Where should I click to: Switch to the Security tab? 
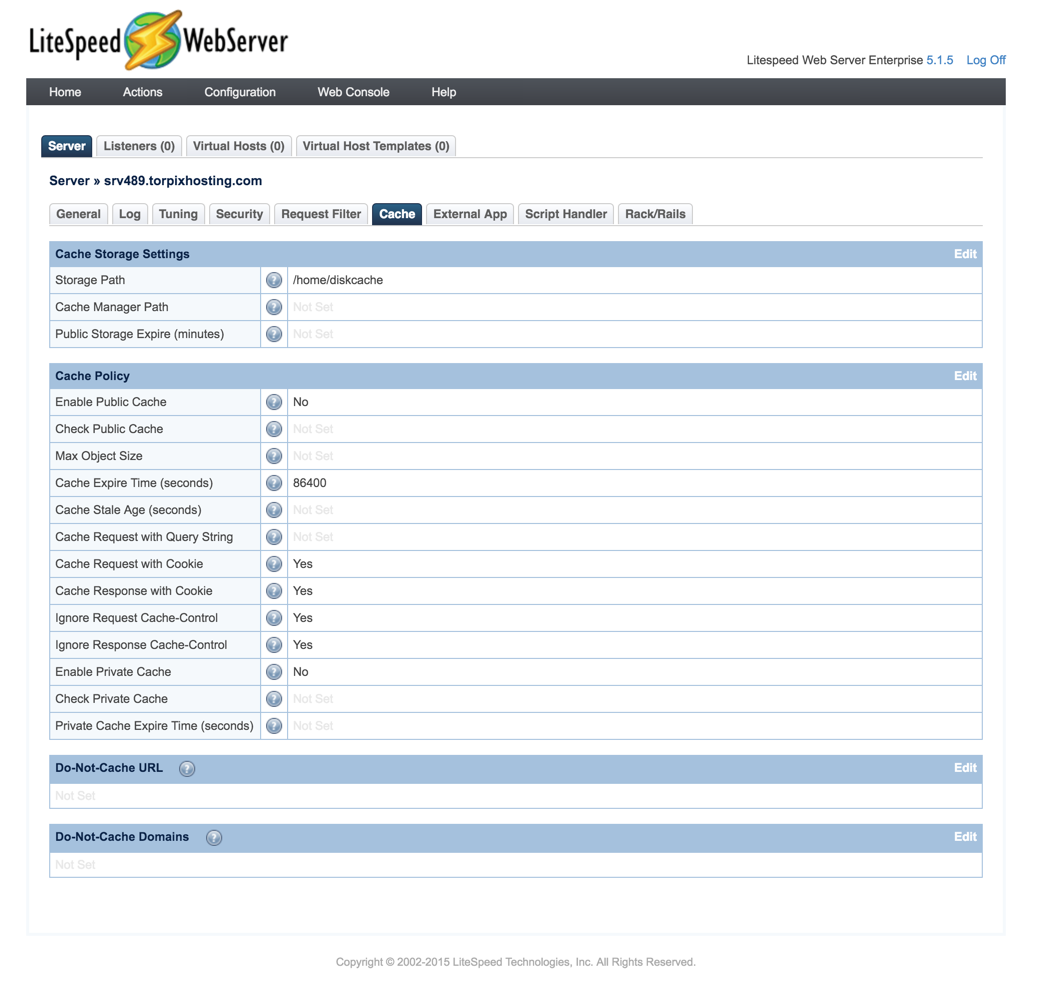(239, 214)
